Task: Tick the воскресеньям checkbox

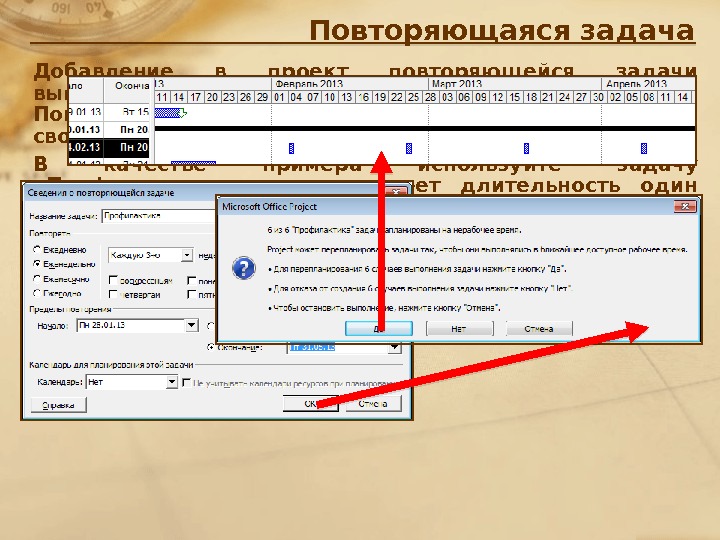Action: click(113, 280)
